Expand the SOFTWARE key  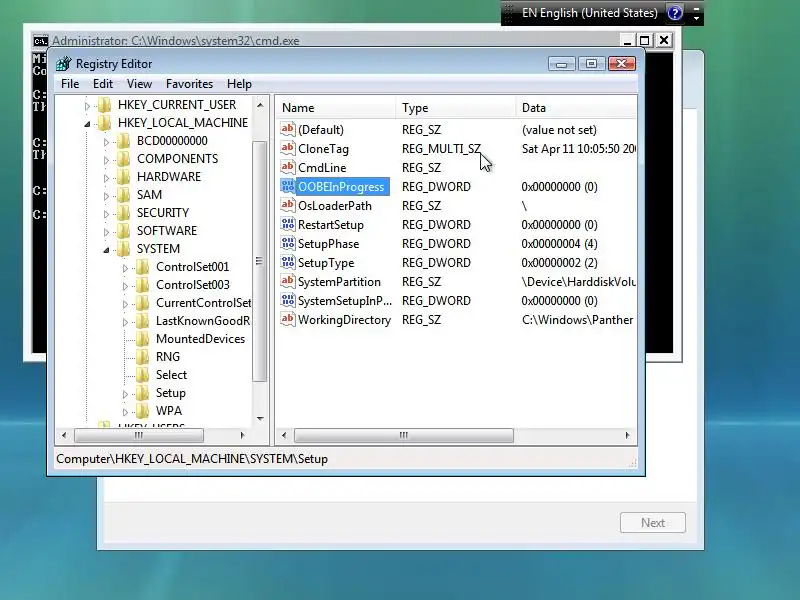[106, 232]
